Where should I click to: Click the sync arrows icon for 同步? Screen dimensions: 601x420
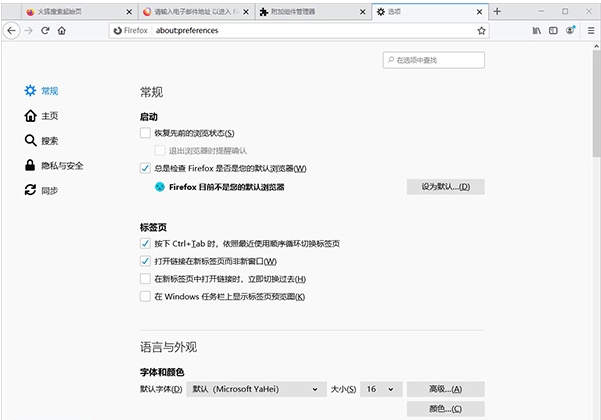[x=30, y=190]
